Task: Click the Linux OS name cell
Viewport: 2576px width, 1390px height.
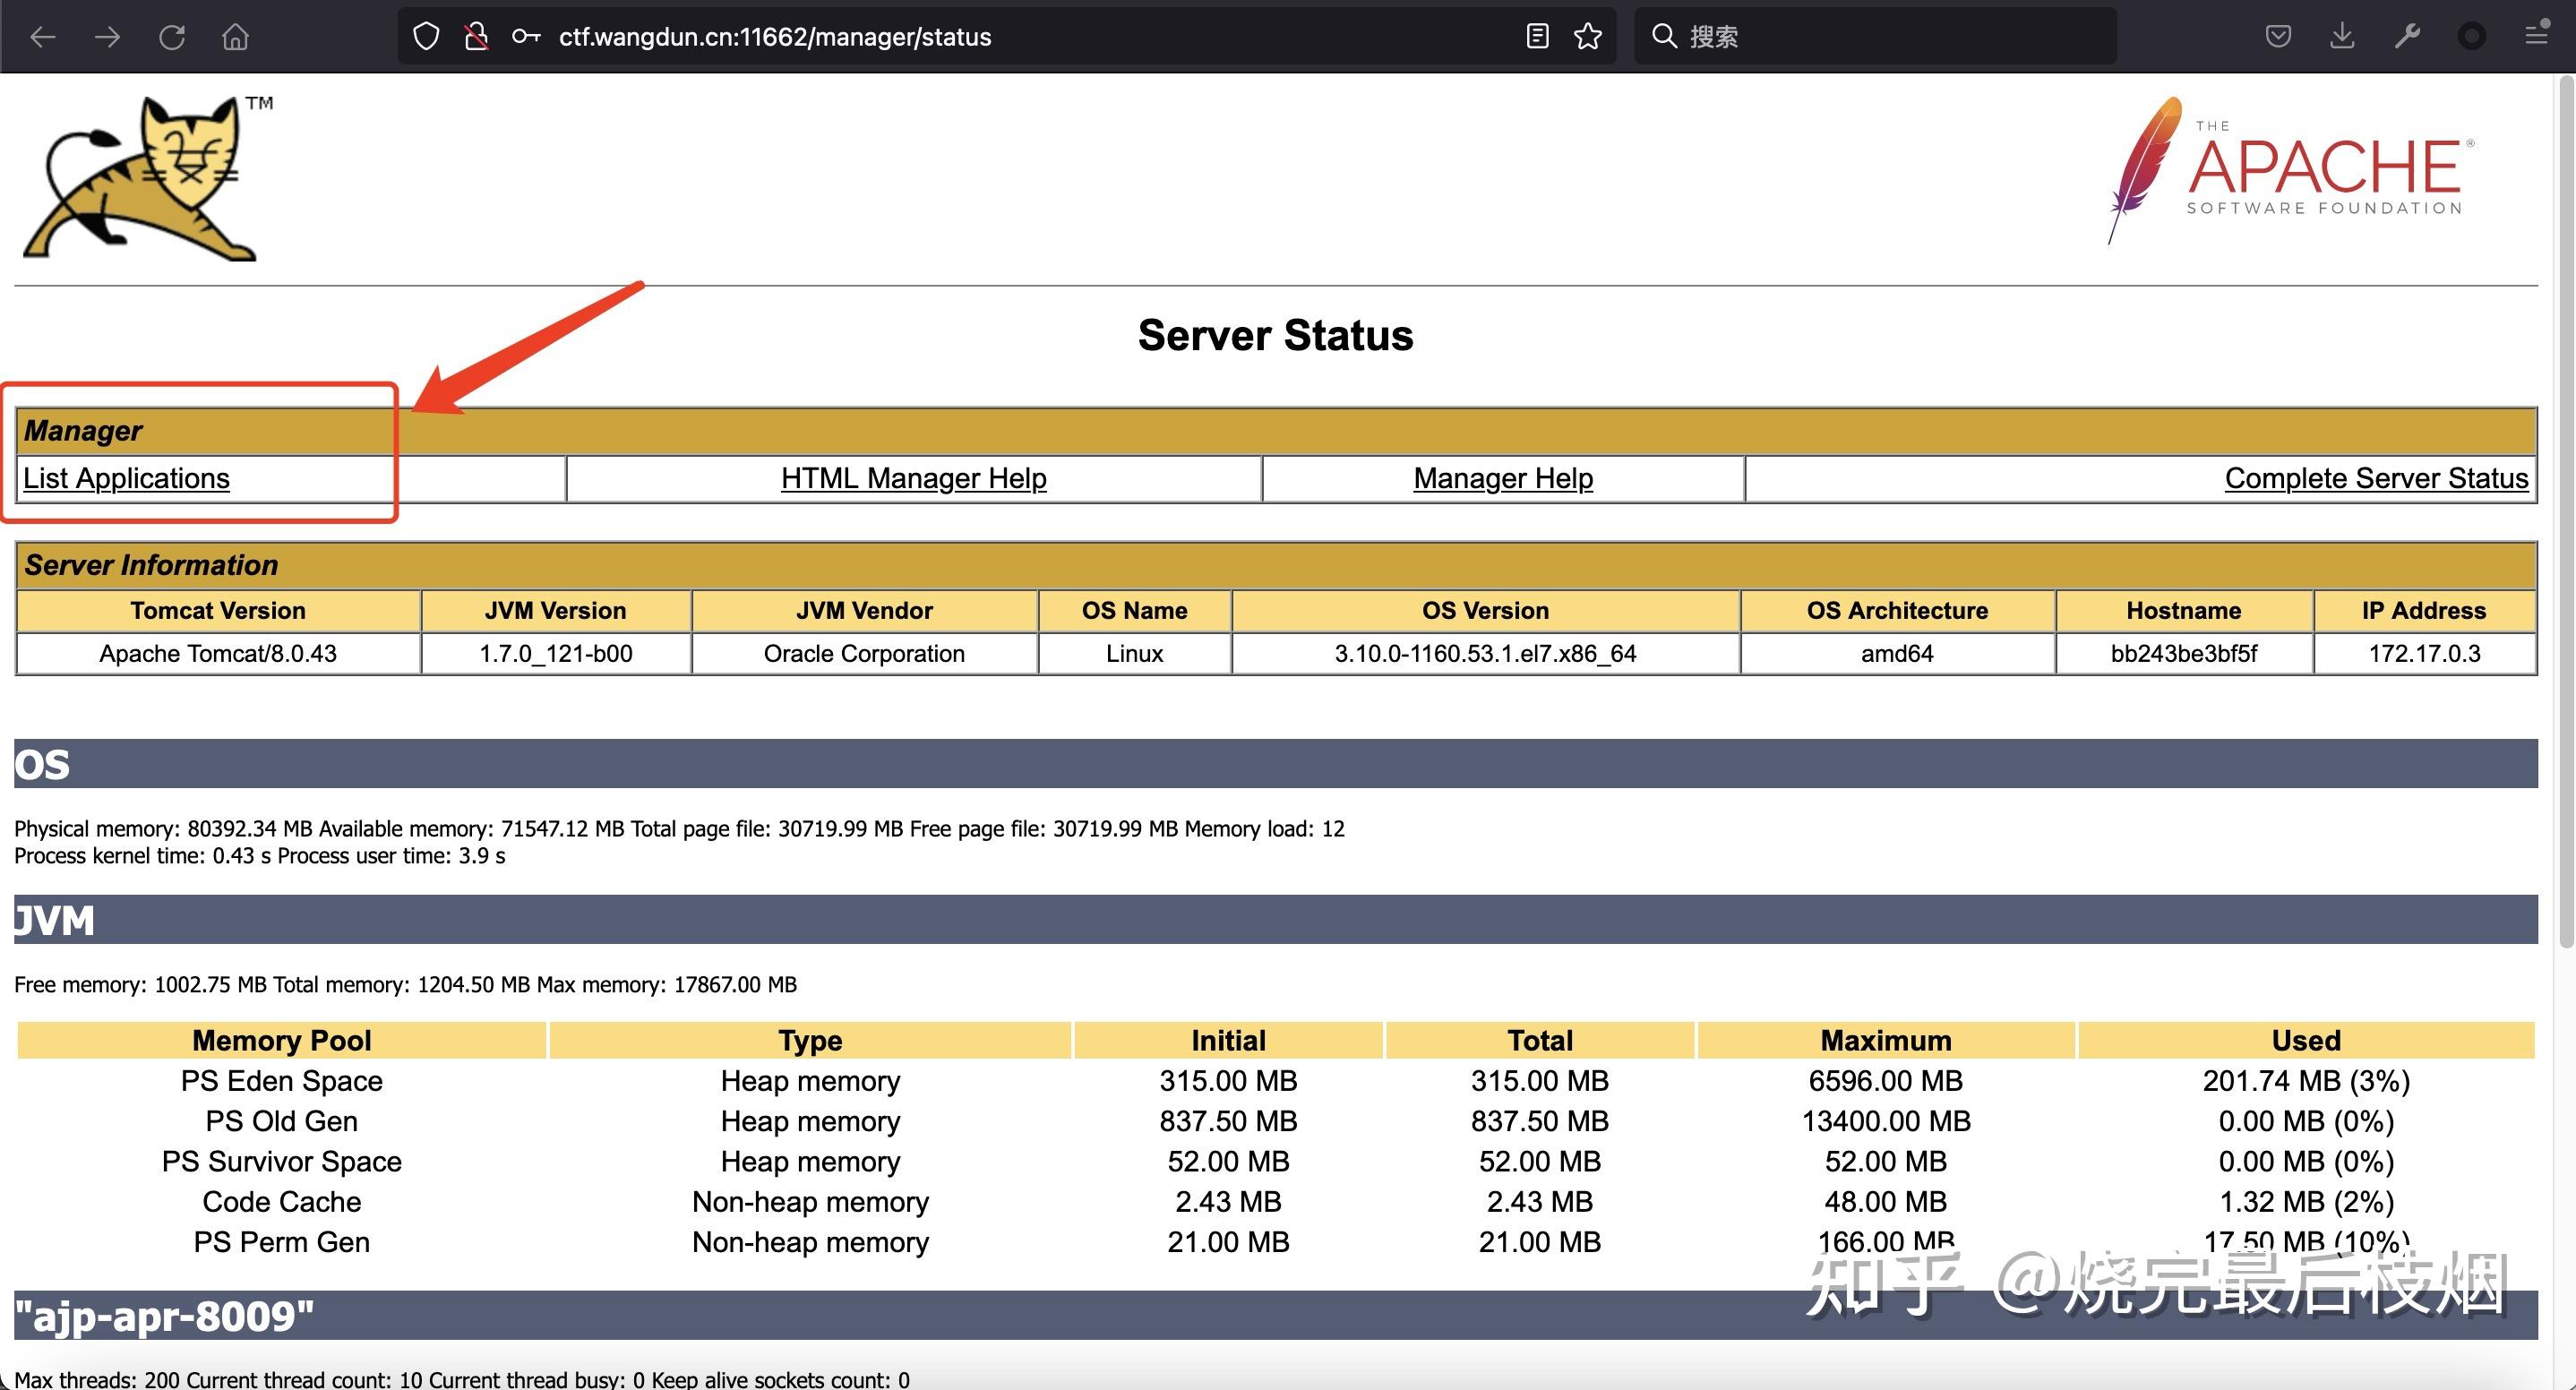Action: click(x=1135, y=654)
